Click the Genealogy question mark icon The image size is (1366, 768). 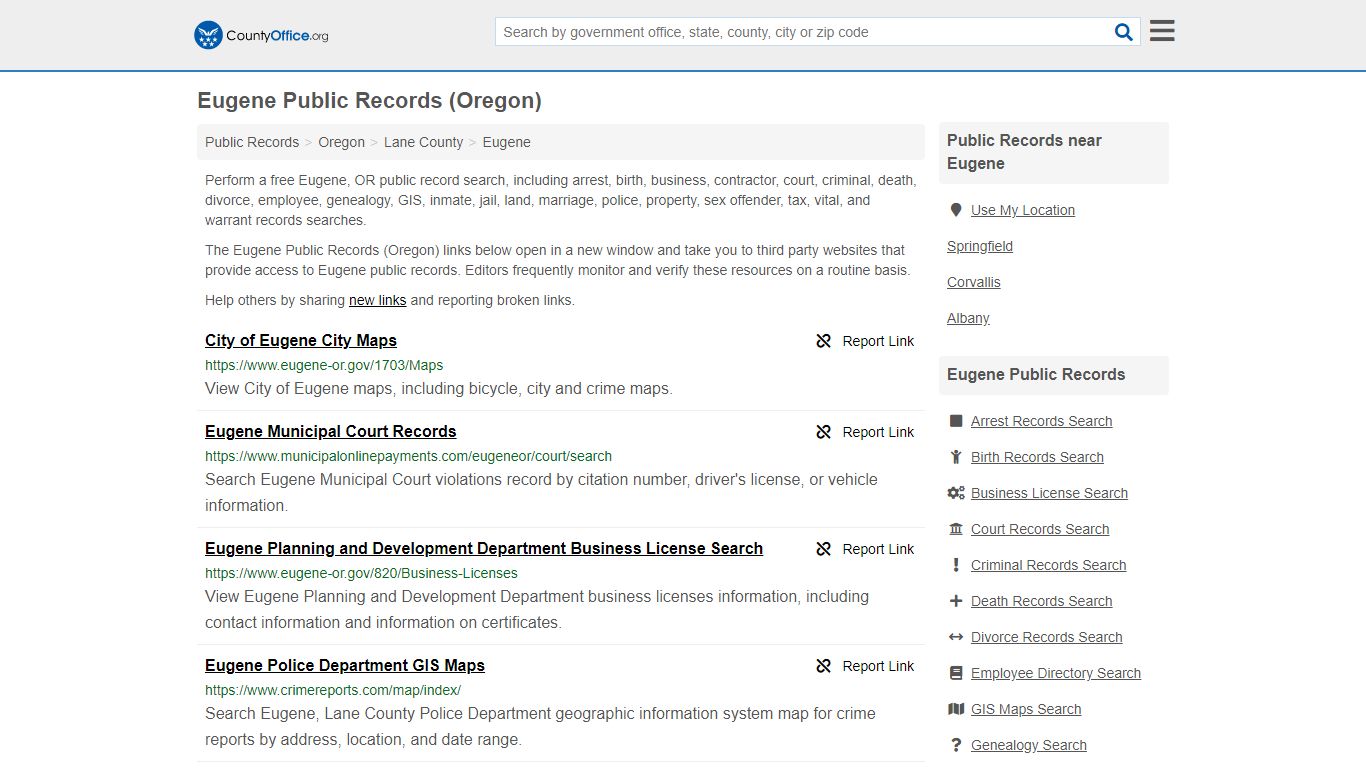(956, 745)
